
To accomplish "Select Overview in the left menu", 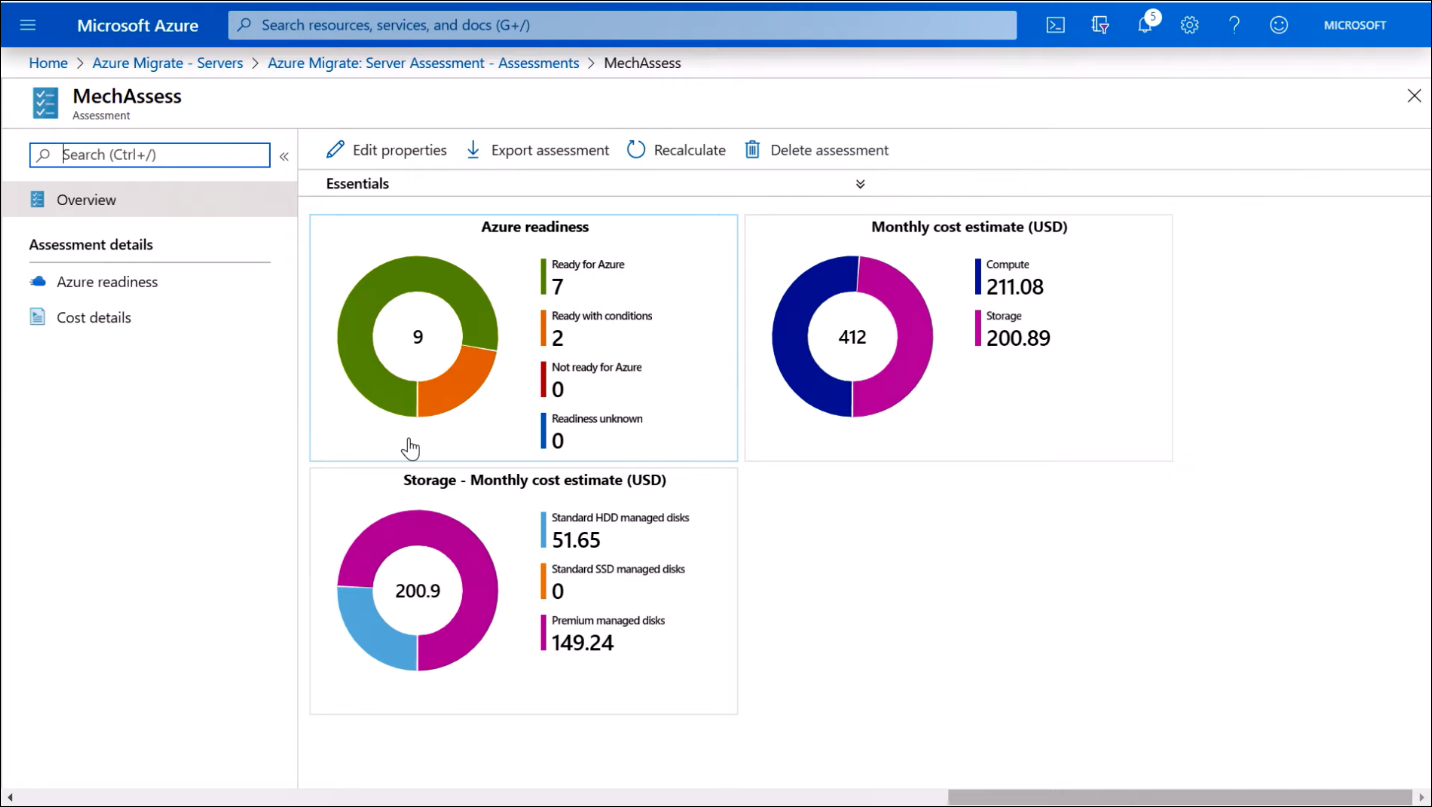I will pos(149,200).
